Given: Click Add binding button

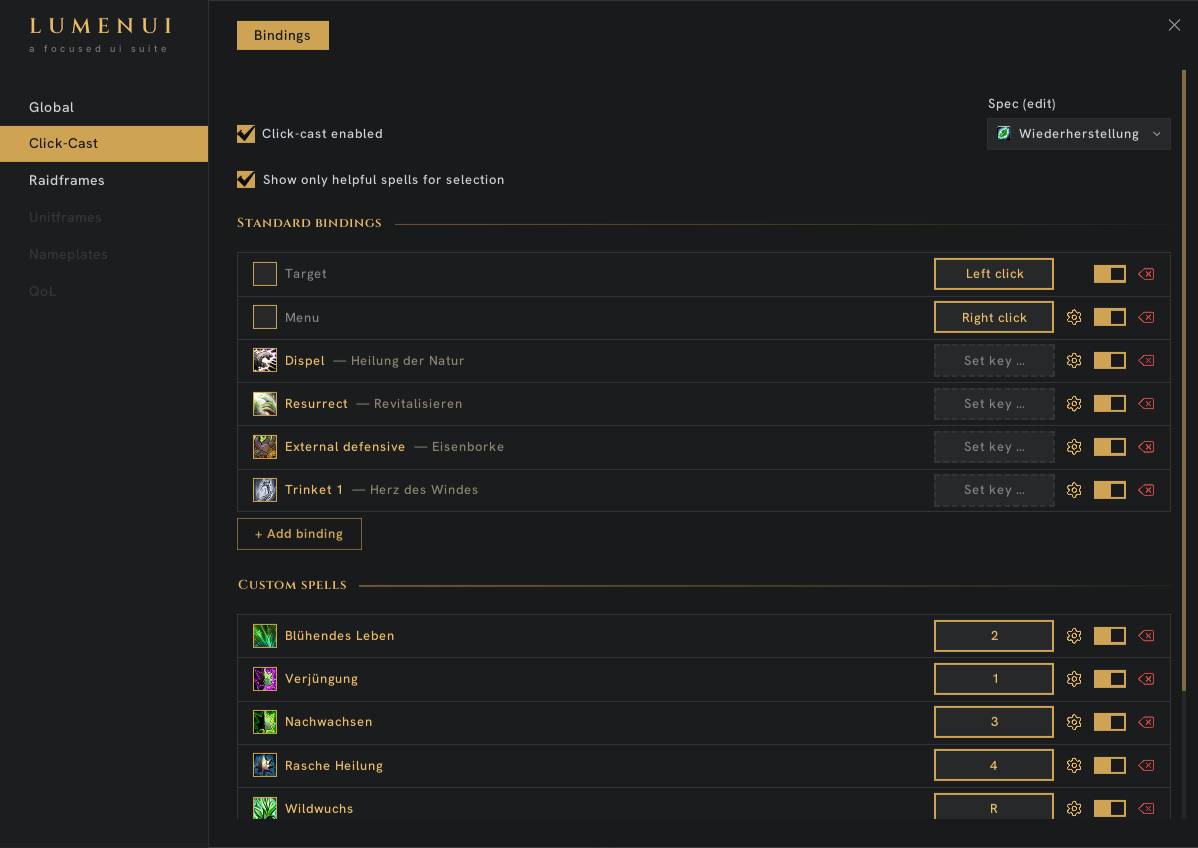Looking at the screenshot, I should click(x=299, y=533).
